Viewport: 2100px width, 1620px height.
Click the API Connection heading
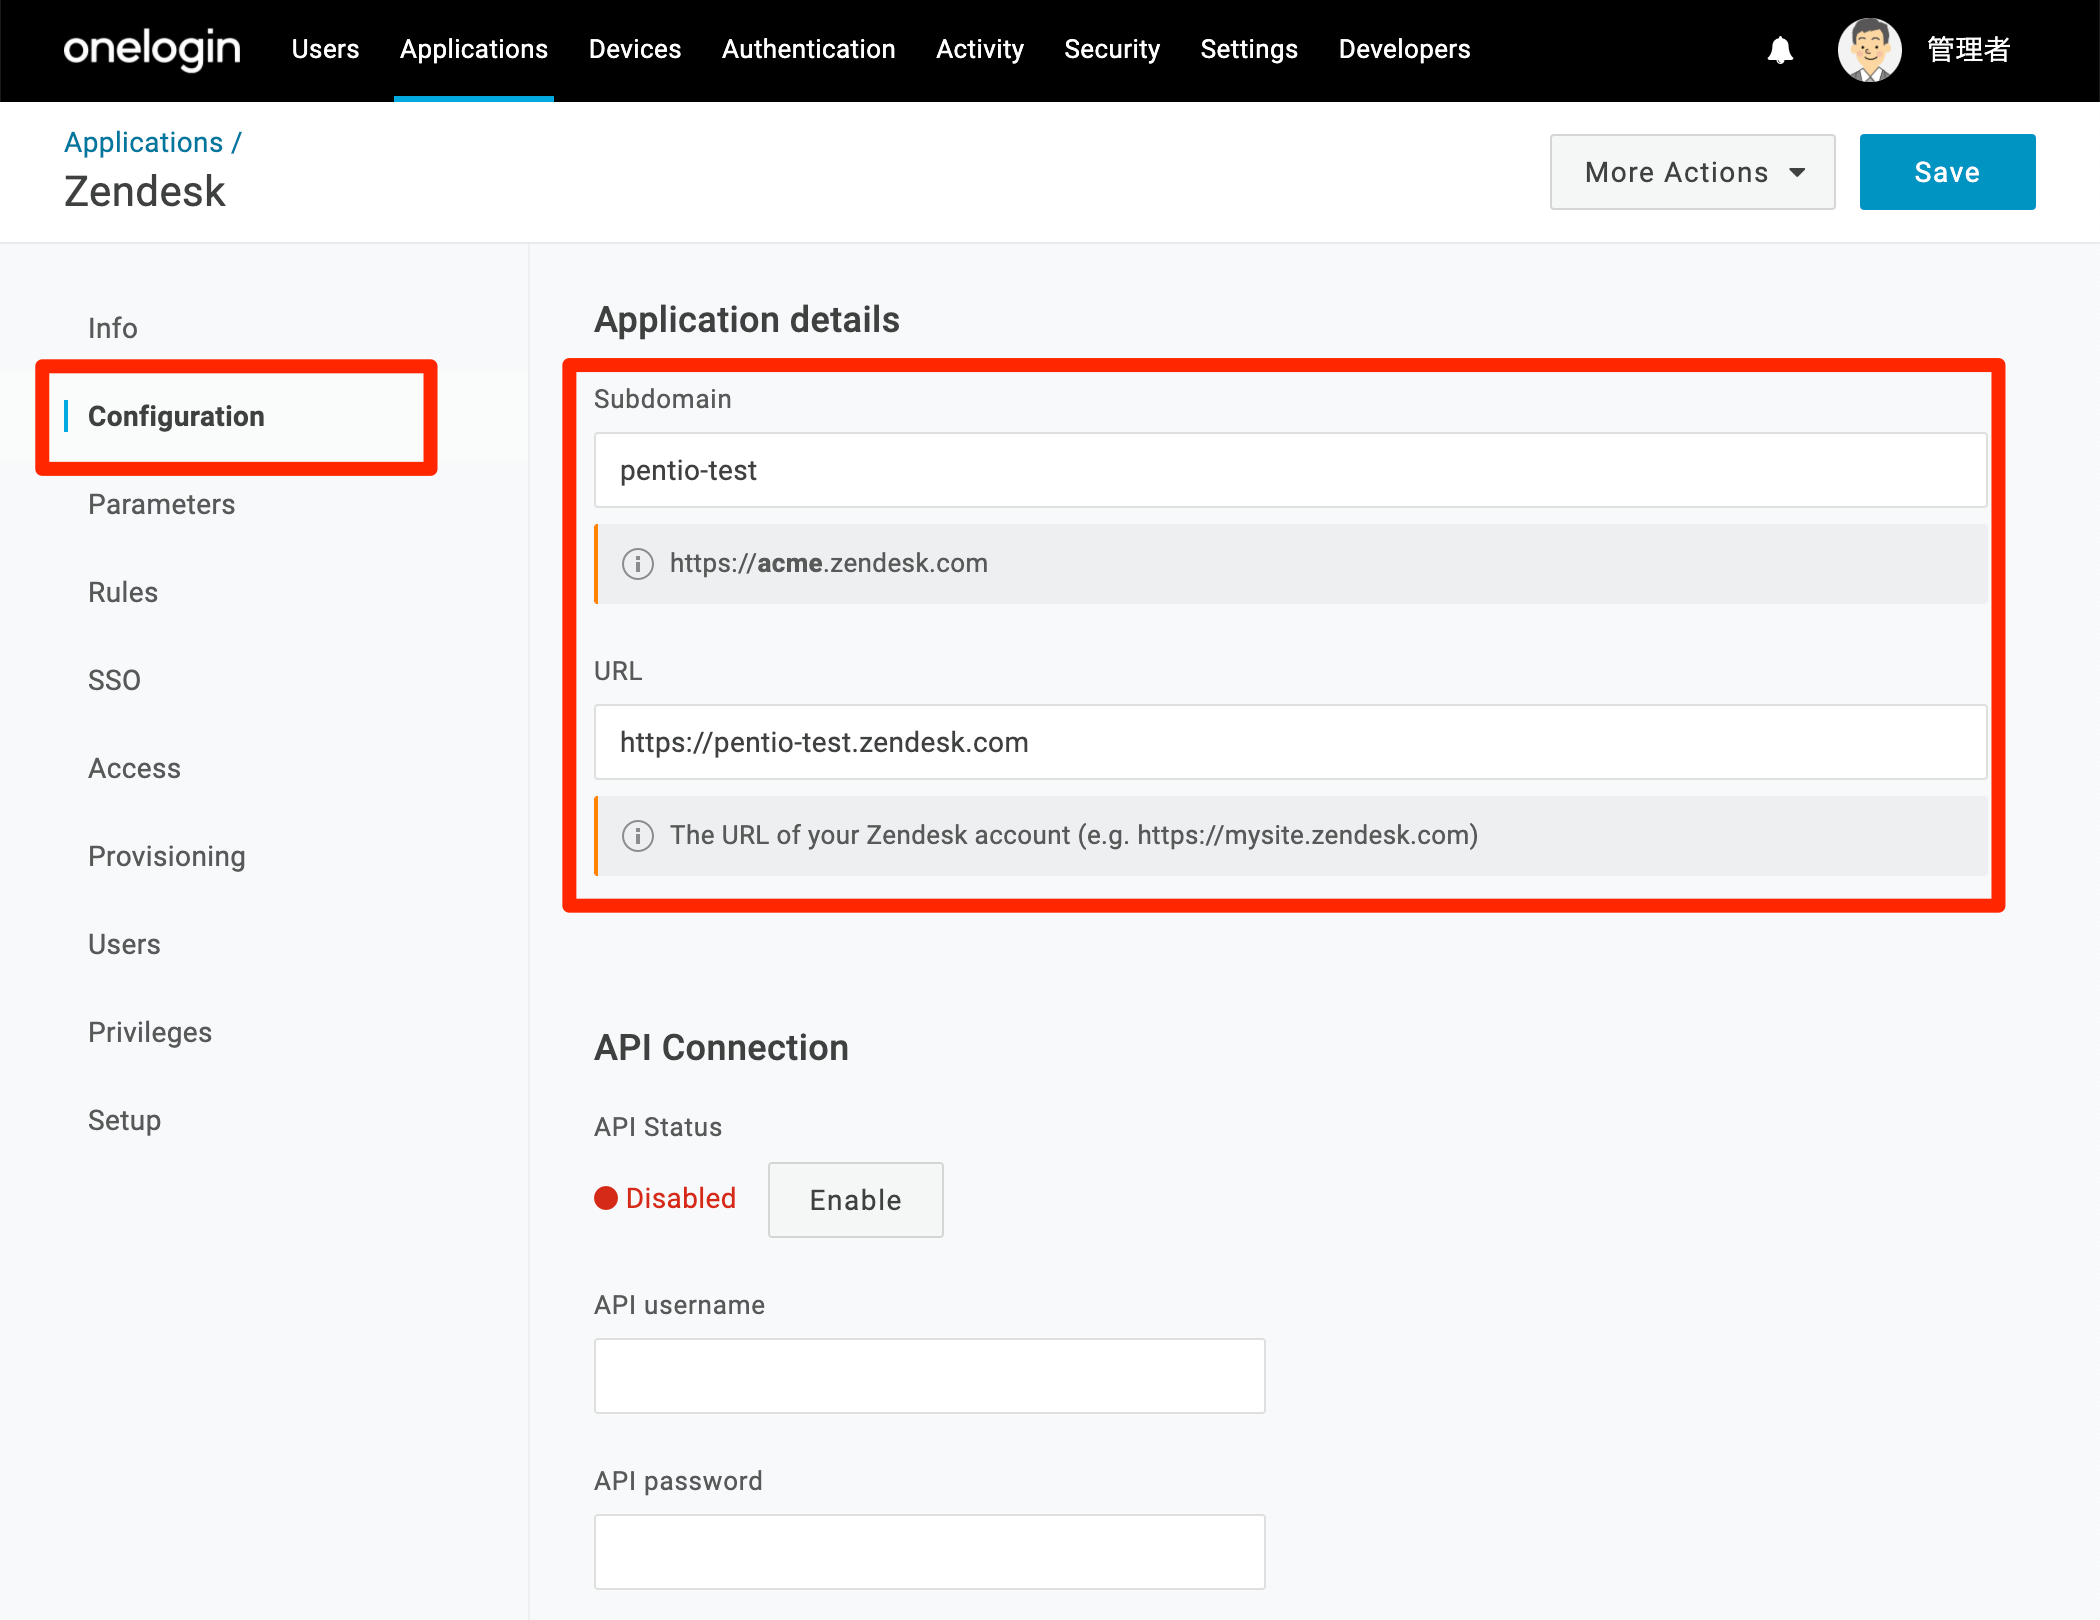[721, 1048]
